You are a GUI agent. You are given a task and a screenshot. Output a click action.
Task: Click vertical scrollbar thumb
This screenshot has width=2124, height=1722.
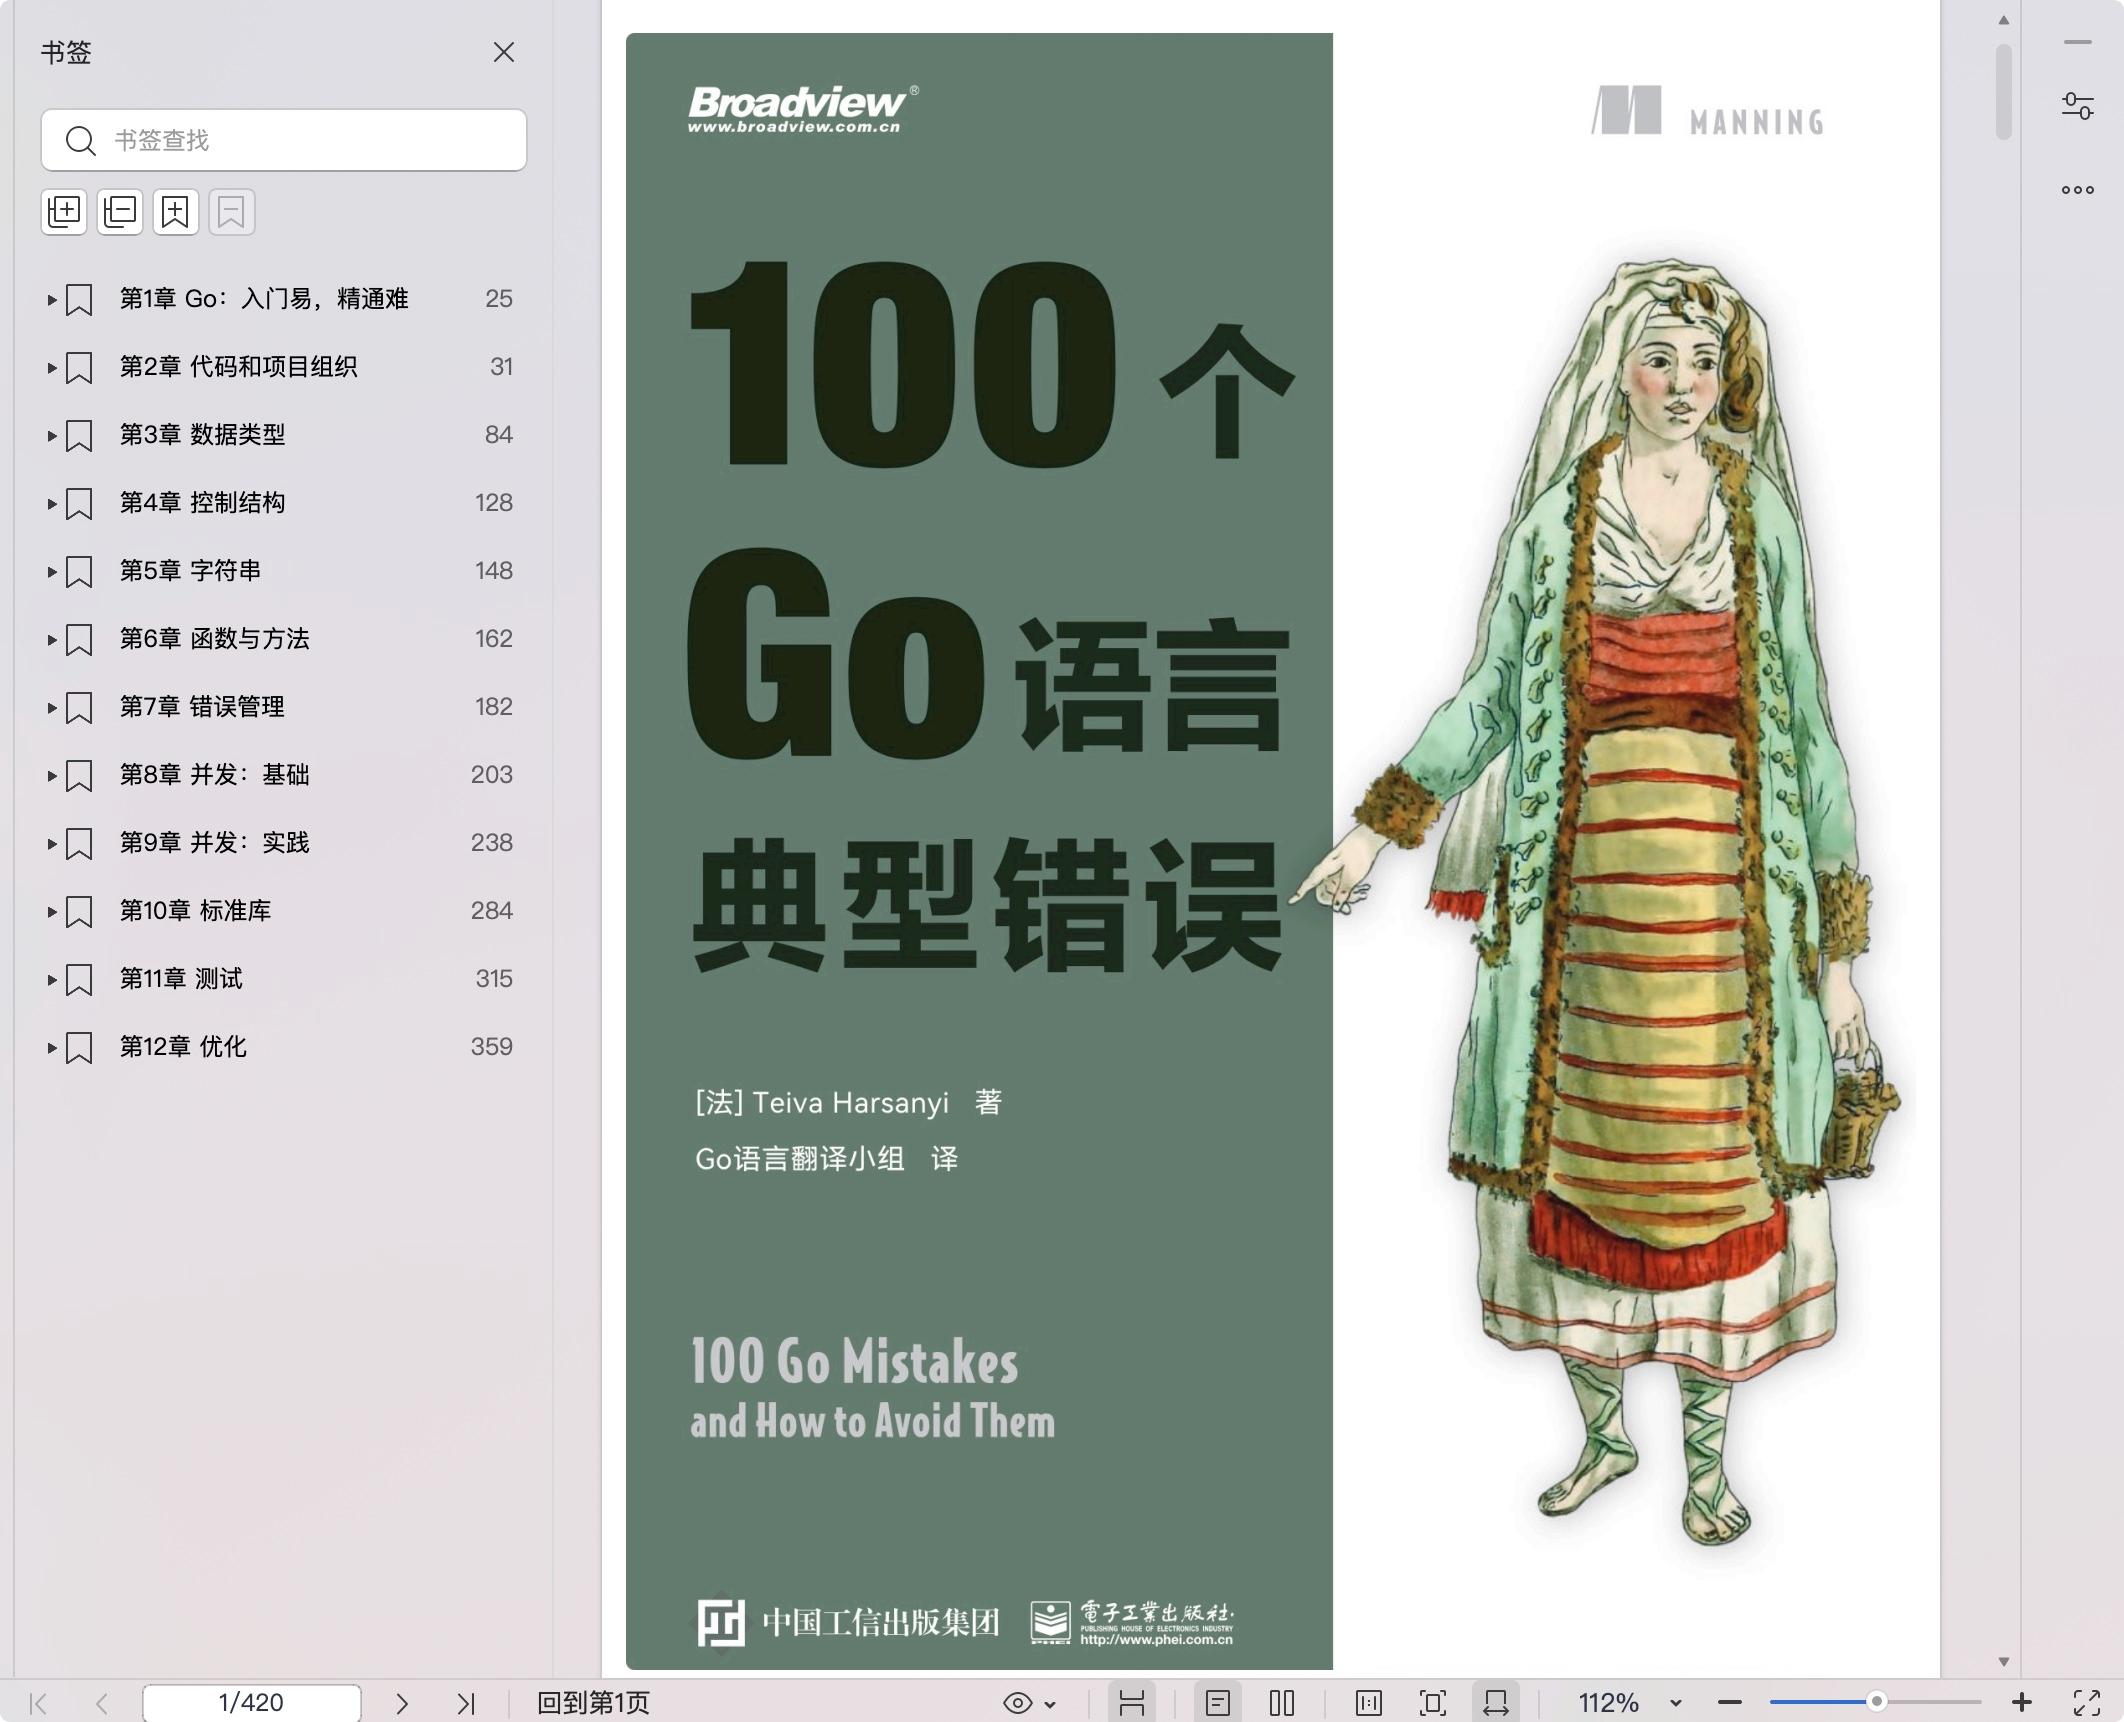(2003, 92)
